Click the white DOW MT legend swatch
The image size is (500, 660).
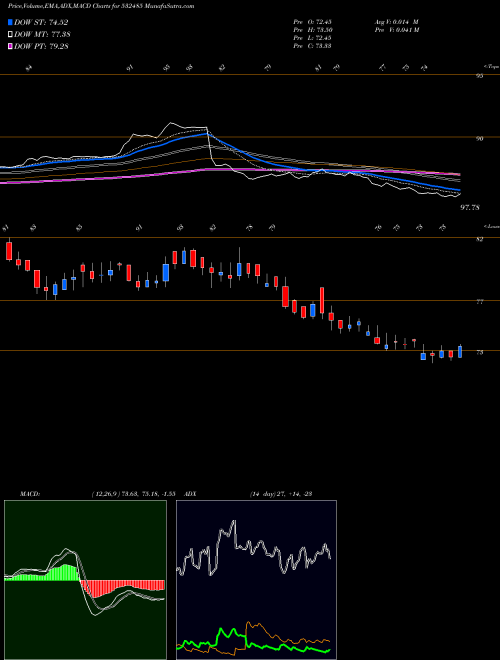pos(10,34)
